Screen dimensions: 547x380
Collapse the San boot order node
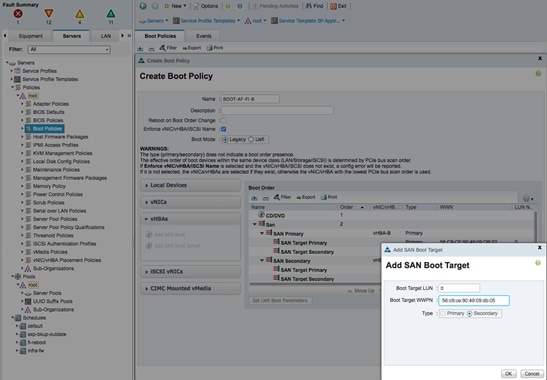(x=255, y=224)
